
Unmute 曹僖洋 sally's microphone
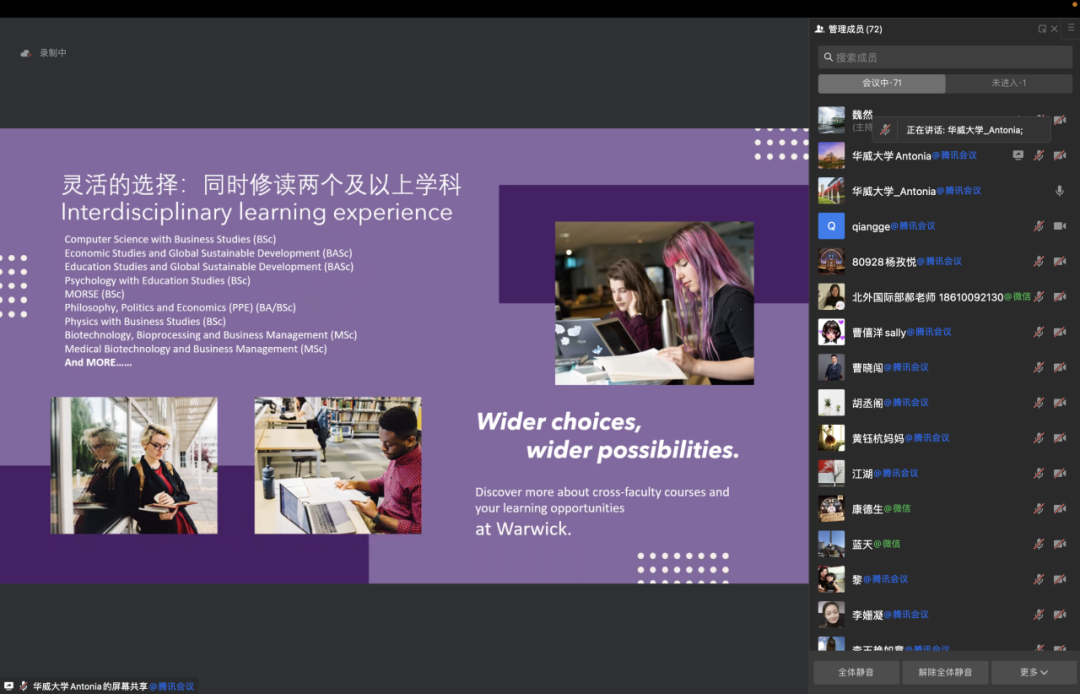click(x=1039, y=332)
